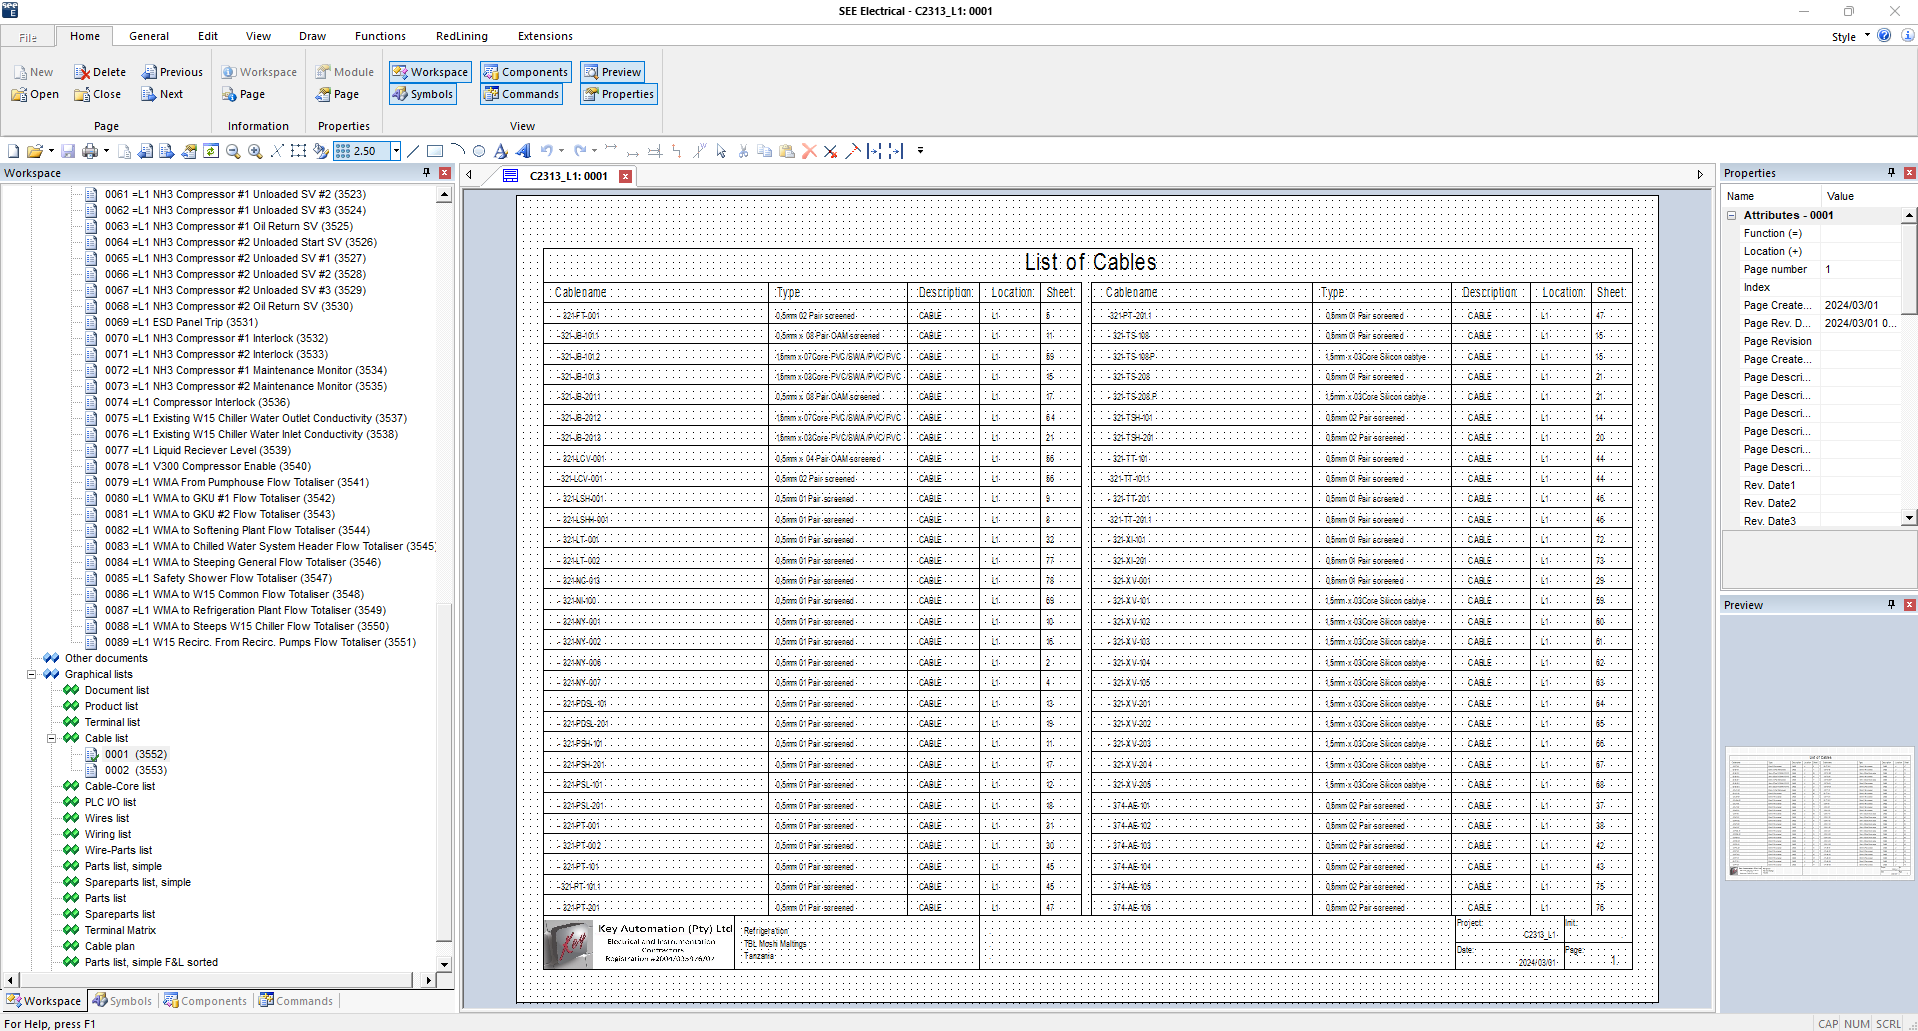The width and height of the screenshot is (1918, 1031).
Task: Toggle the Symbols pane view button
Action: point(423,94)
